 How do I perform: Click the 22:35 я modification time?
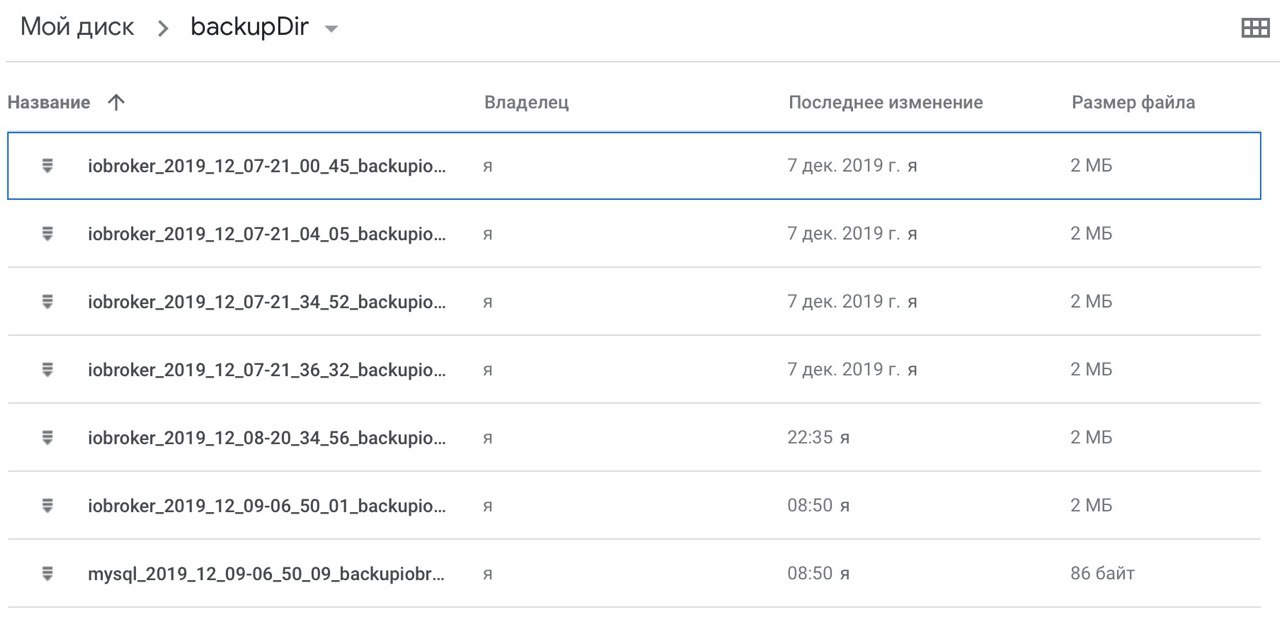point(818,438)
